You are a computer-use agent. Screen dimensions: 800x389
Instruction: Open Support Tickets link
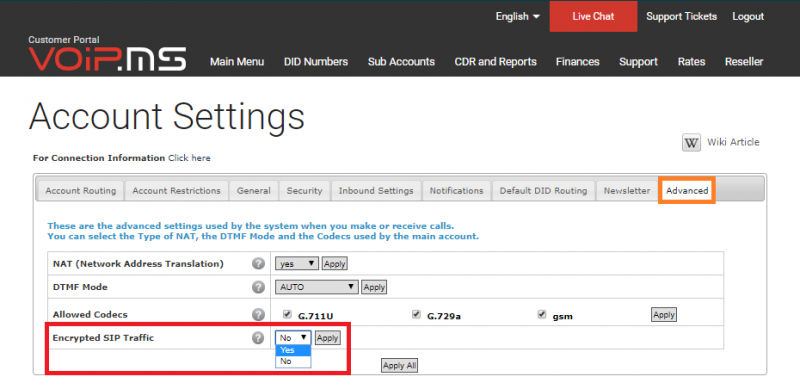(x=682, y=16)
